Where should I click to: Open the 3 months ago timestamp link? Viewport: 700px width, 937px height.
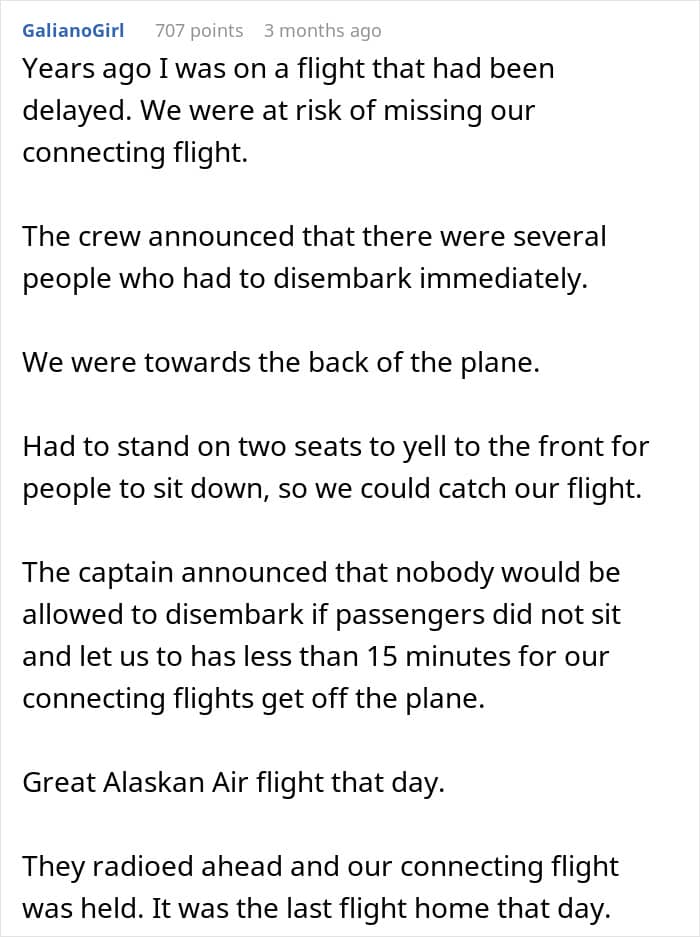(322, 30)
